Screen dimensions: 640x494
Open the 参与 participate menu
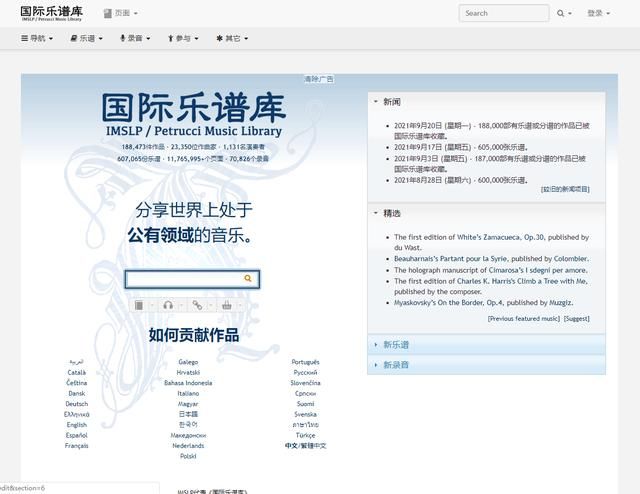183,38
